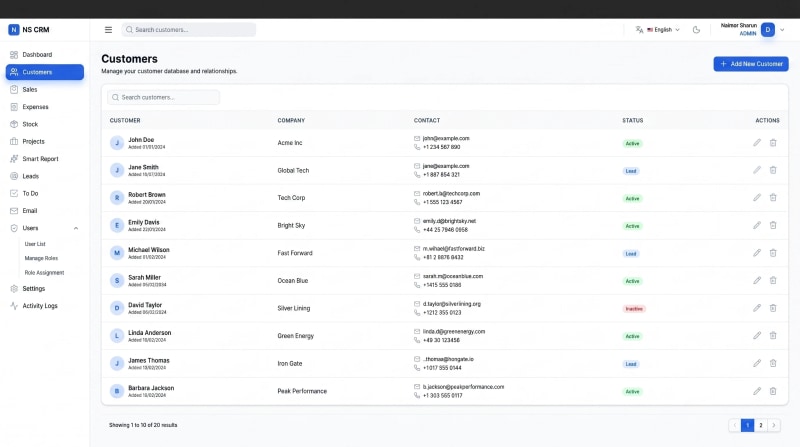Image resolution: width=800 pixels, height=447 pixels.
Task: Delete Jane Smith customer row
Action: tap(773, 170)
